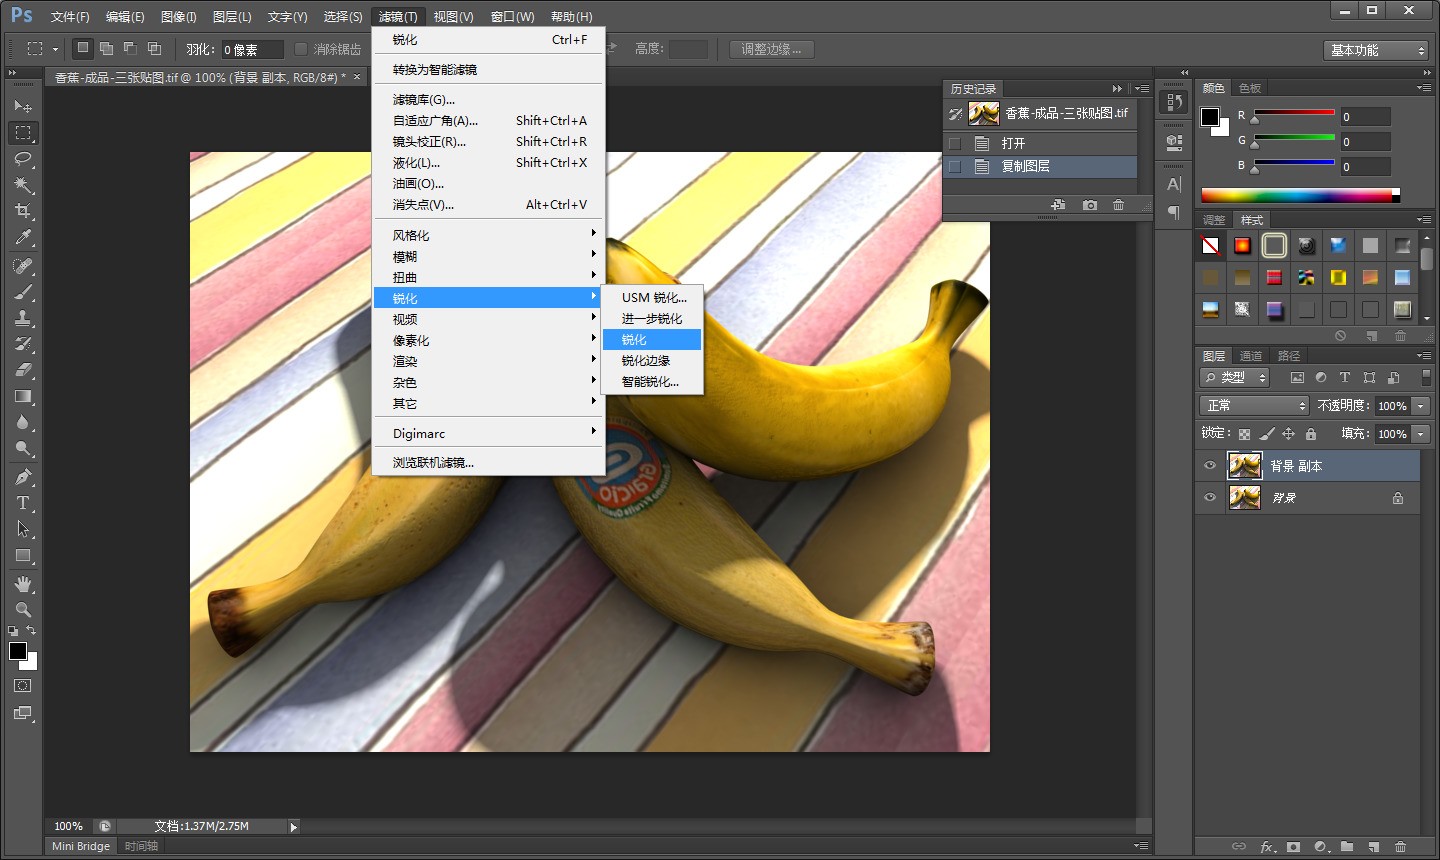Choose 锐化 in the sharpen submenu
The width and height of the screenshot is (1440, 860).
(652, 340)
